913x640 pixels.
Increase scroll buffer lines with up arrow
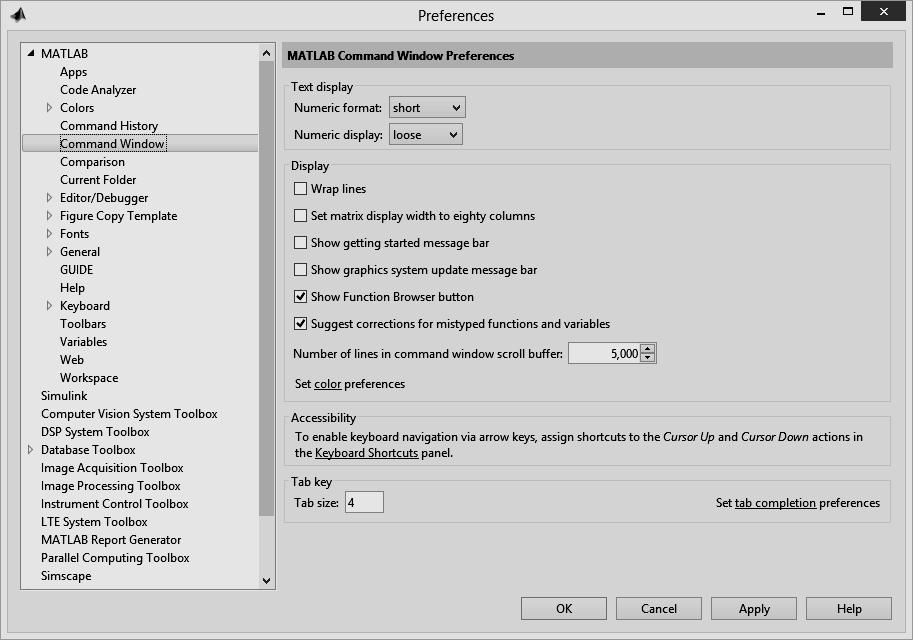click(x=647, y=349)
